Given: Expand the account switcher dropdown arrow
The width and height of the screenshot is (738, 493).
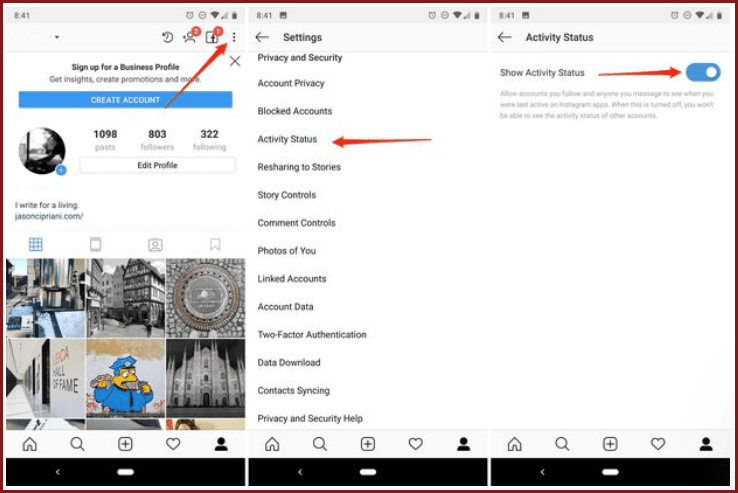Looking at the screenshot, I should [57, 38].
